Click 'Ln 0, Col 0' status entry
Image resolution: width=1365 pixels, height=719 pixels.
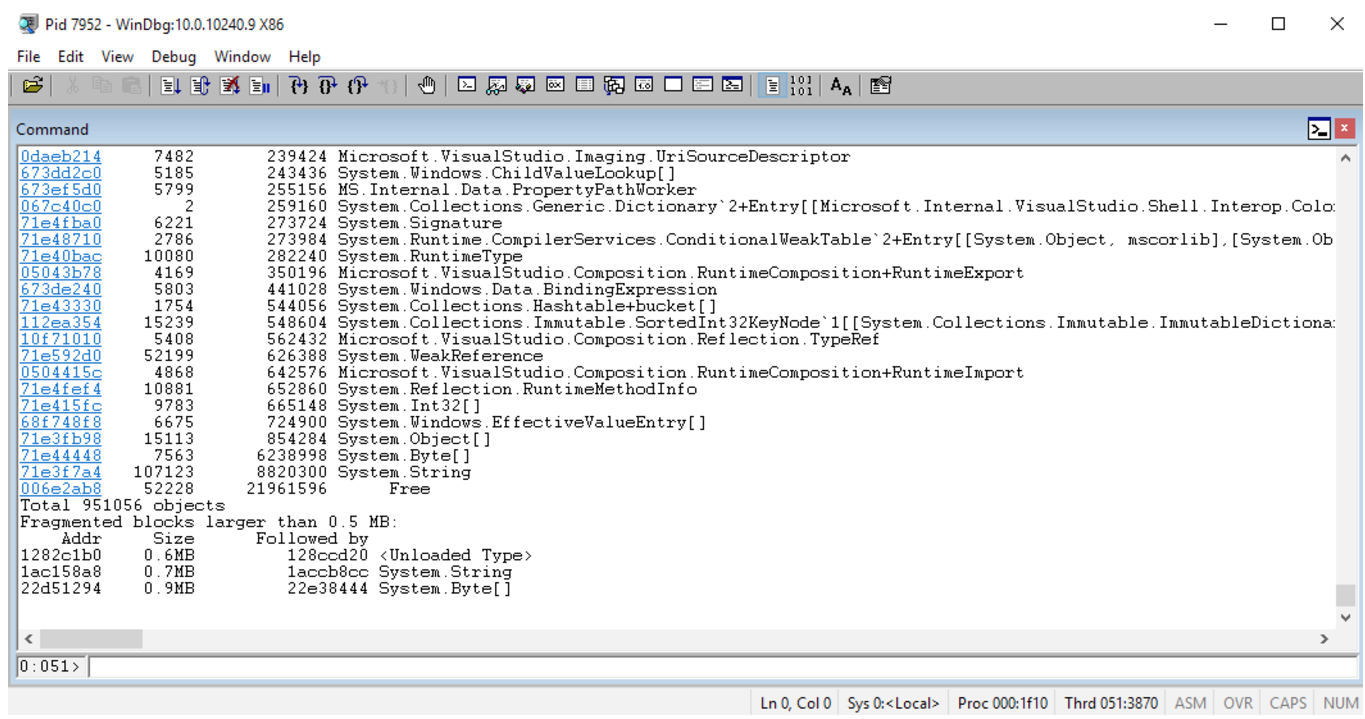(795, 703)
